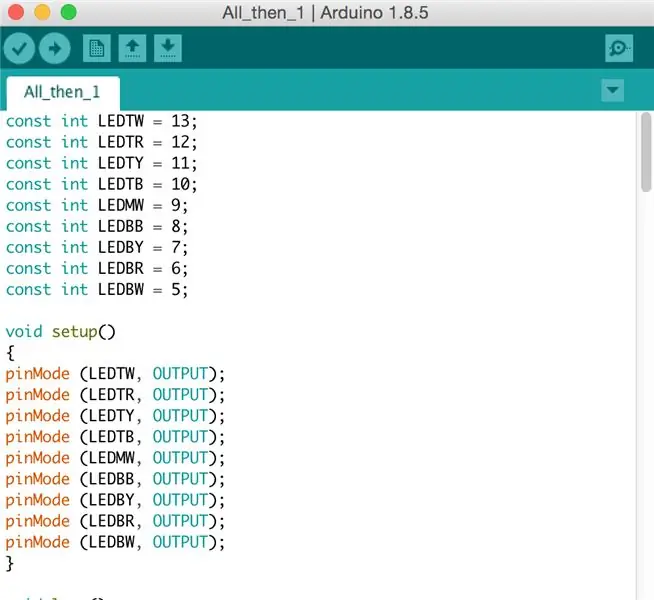
Task: Click the line 'pinMode (LEDBY, OUTPUT);'
Action: [115, 500]
